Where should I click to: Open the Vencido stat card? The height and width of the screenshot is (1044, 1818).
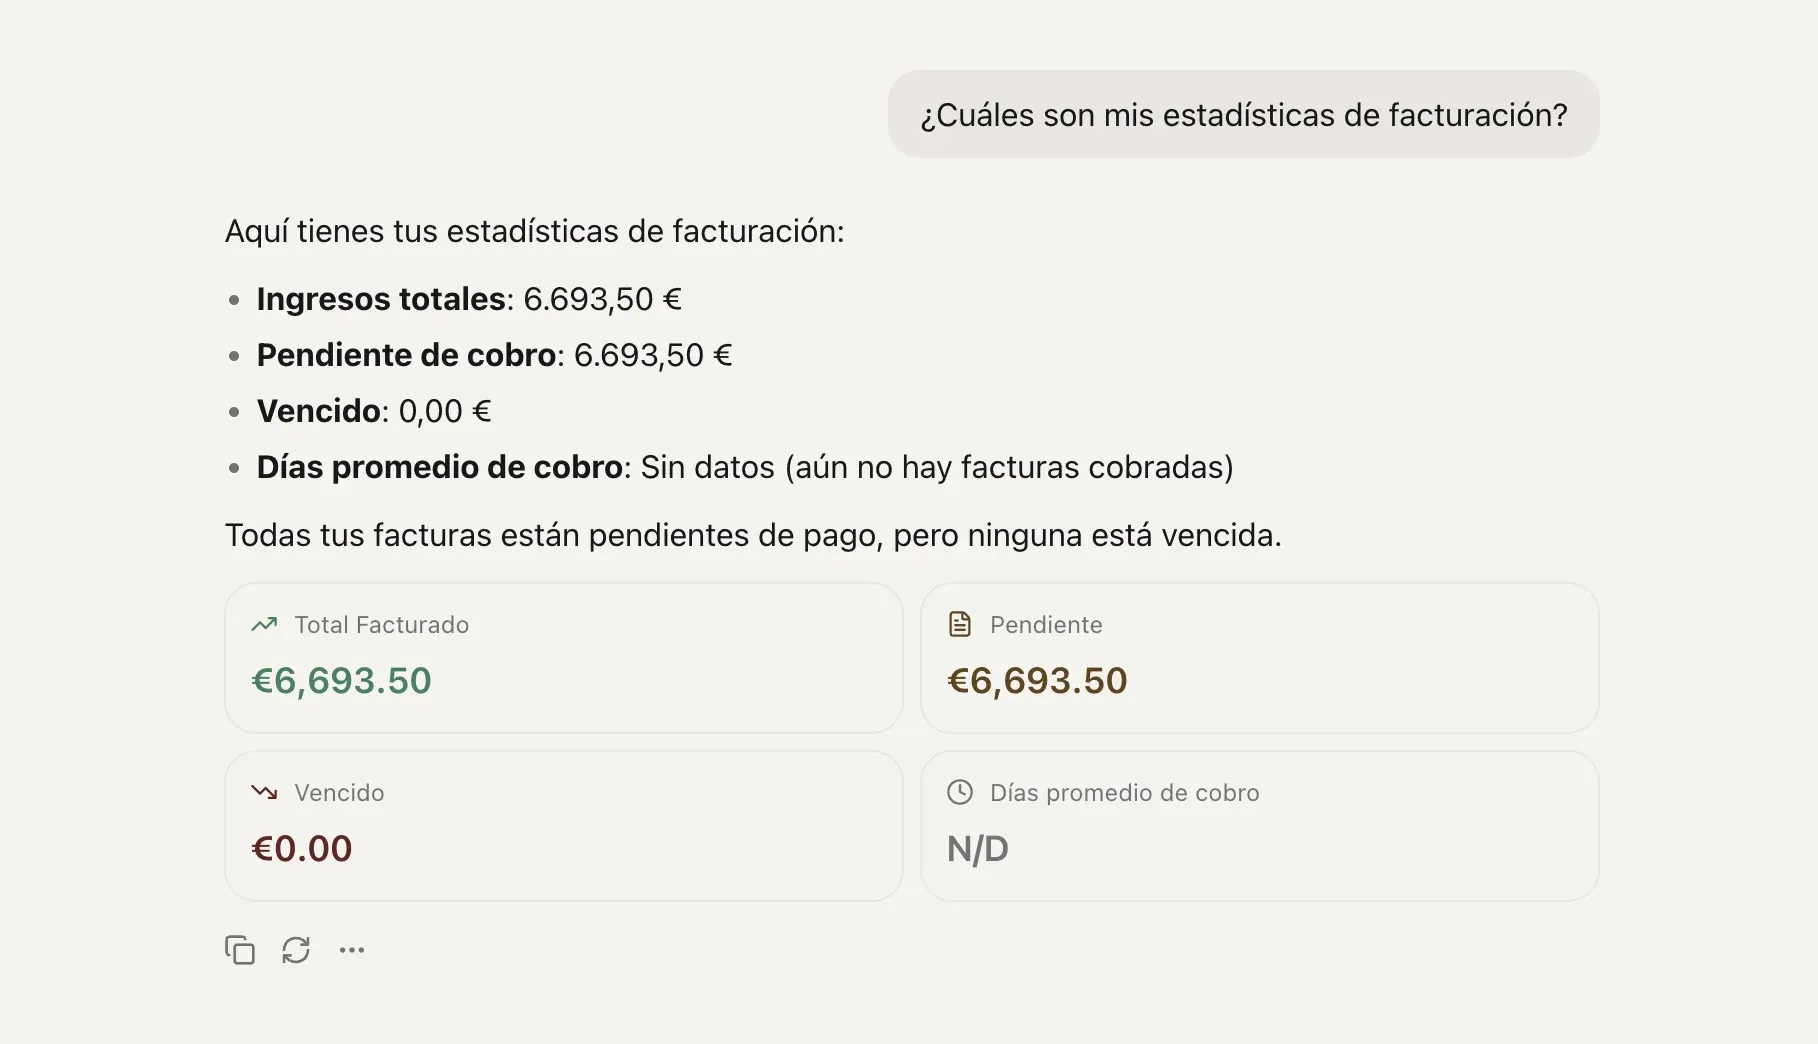563,826
